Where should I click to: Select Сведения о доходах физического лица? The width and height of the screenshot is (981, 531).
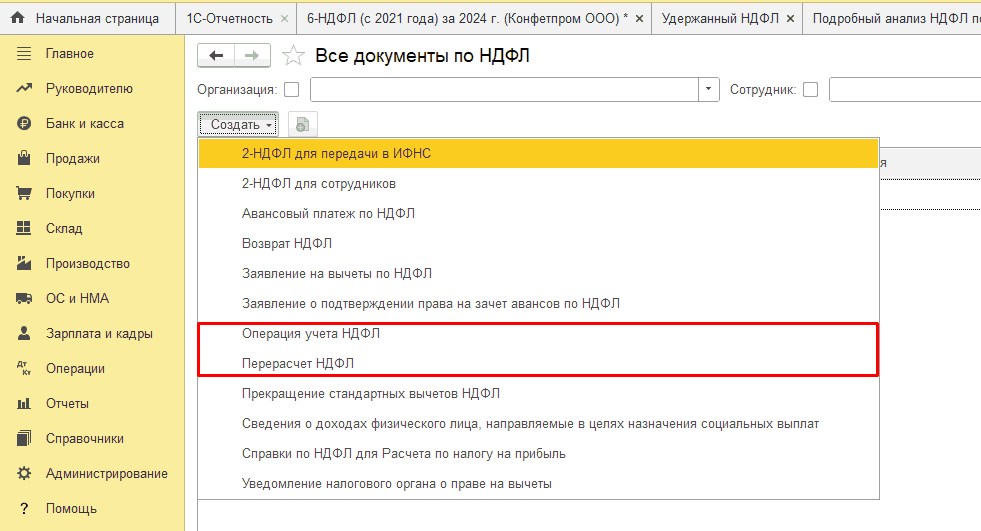[x=539, y=423]
